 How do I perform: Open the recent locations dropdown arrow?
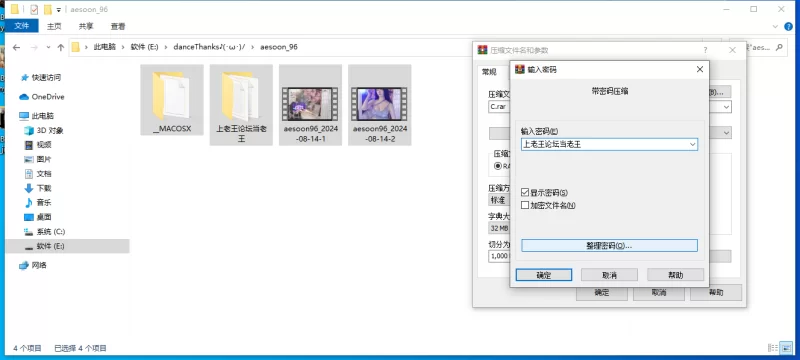(x=48, y=47)
